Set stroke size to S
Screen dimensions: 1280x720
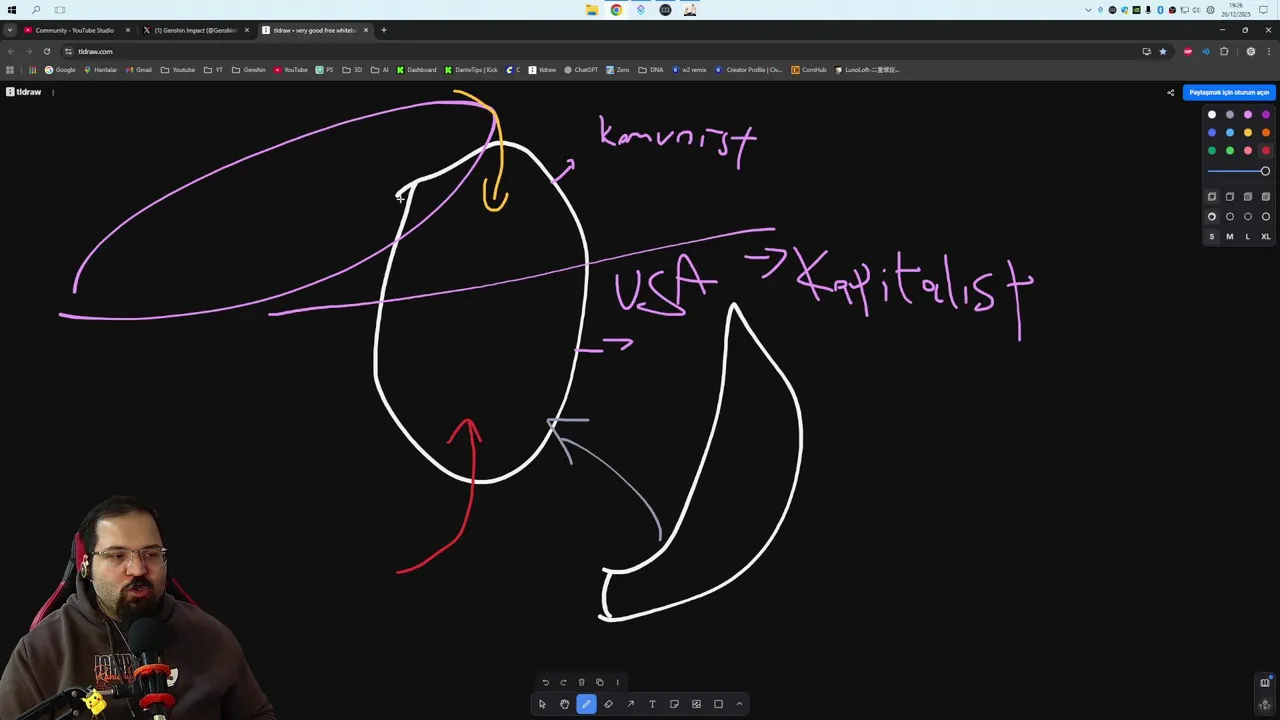tap(1212, 237)
